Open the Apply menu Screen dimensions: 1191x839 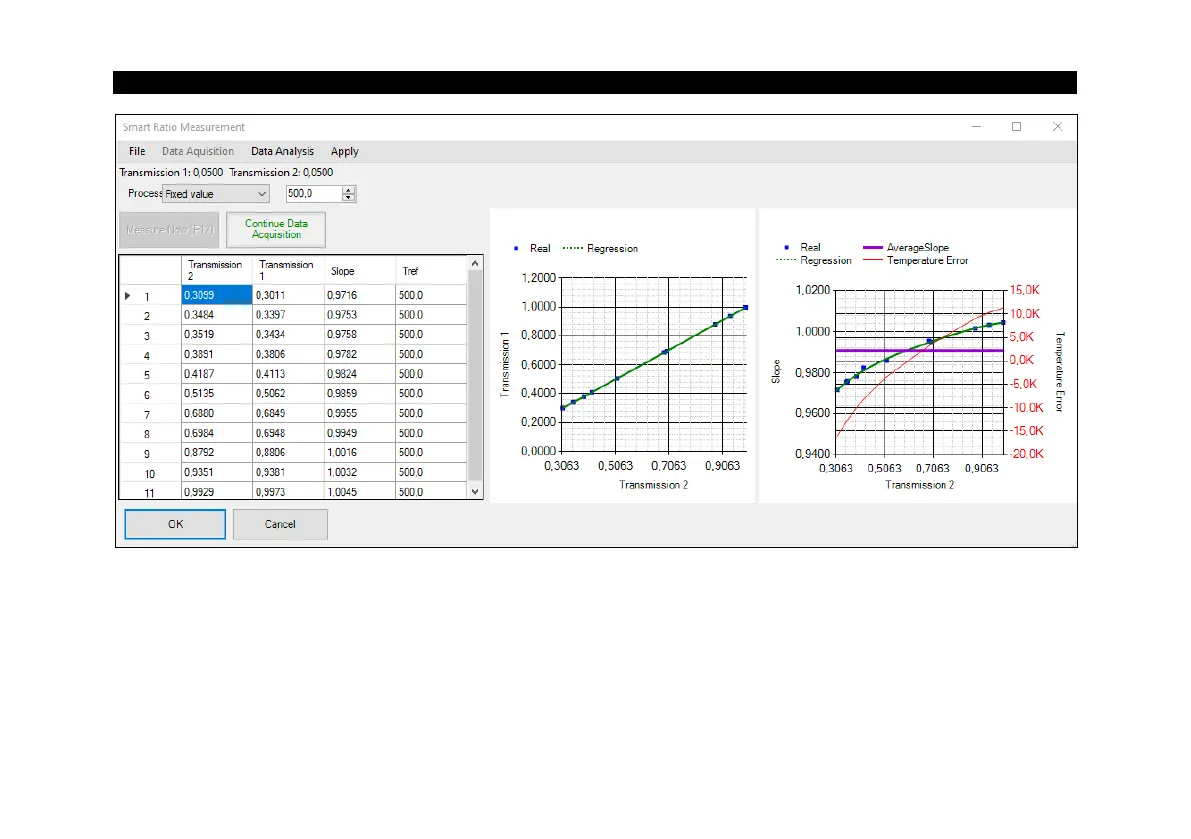tap(344, 151)
